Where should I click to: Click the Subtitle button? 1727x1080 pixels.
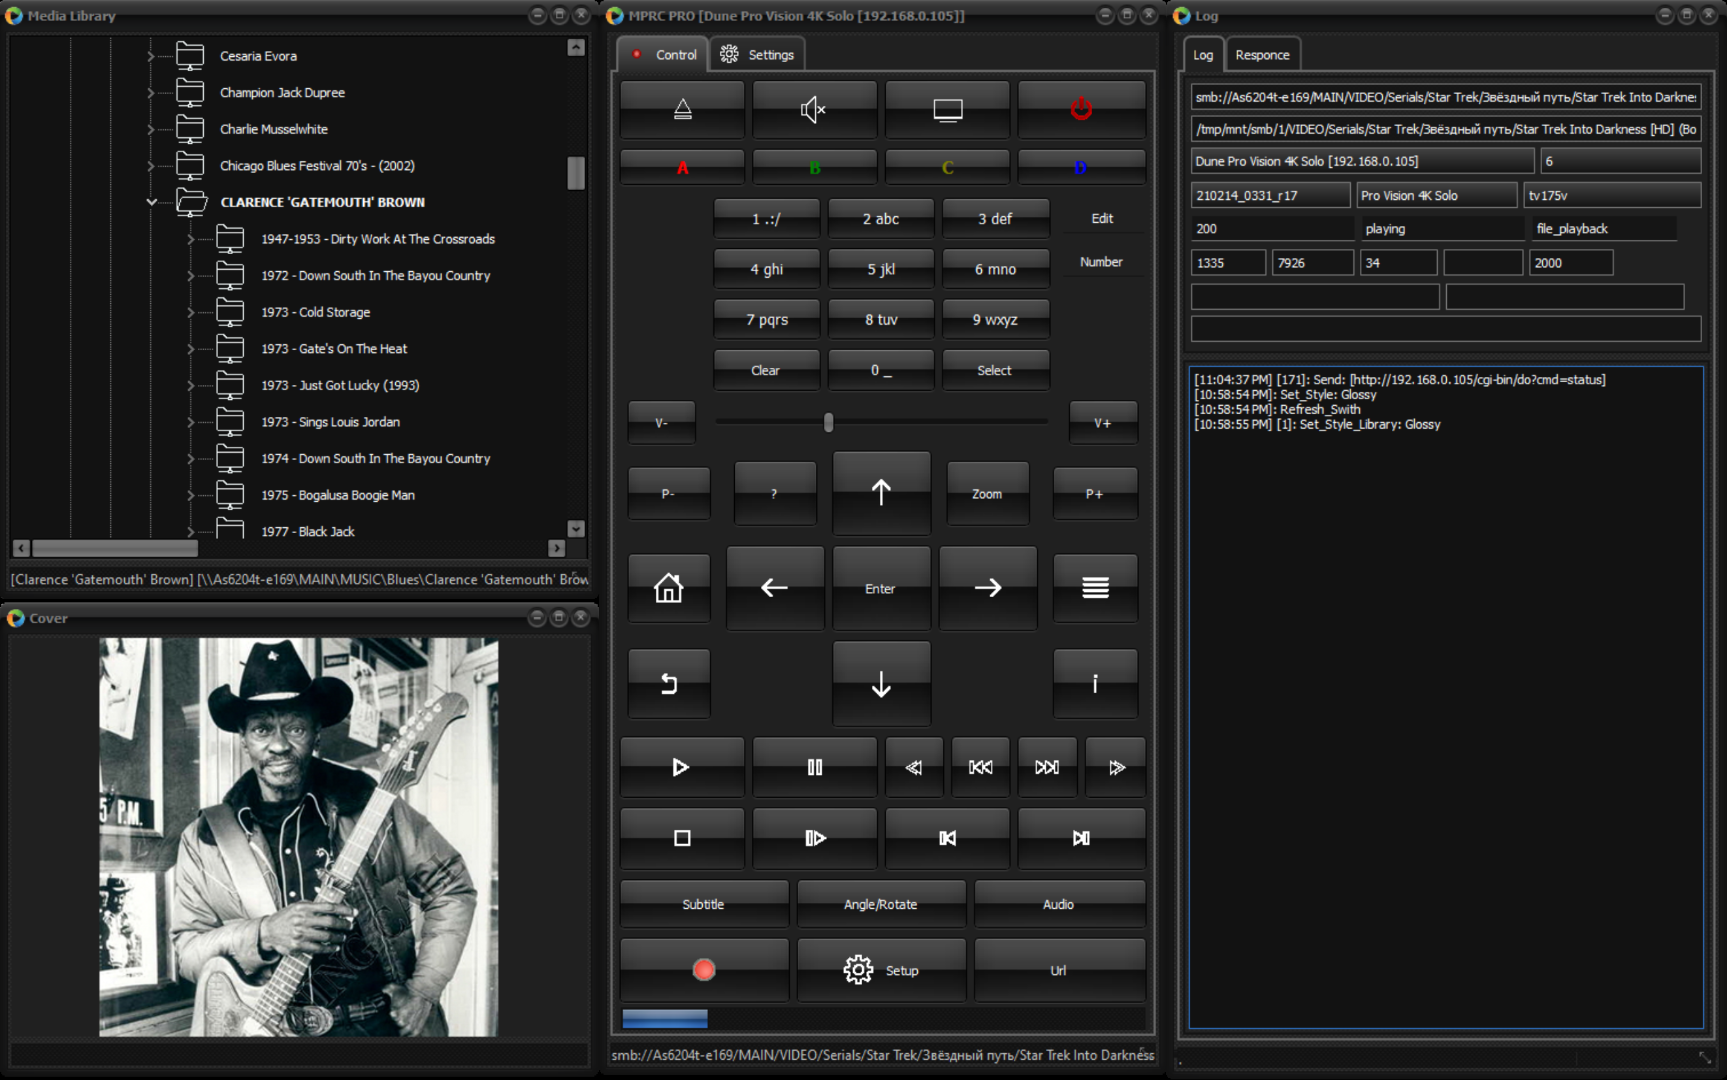coord(703,904)
